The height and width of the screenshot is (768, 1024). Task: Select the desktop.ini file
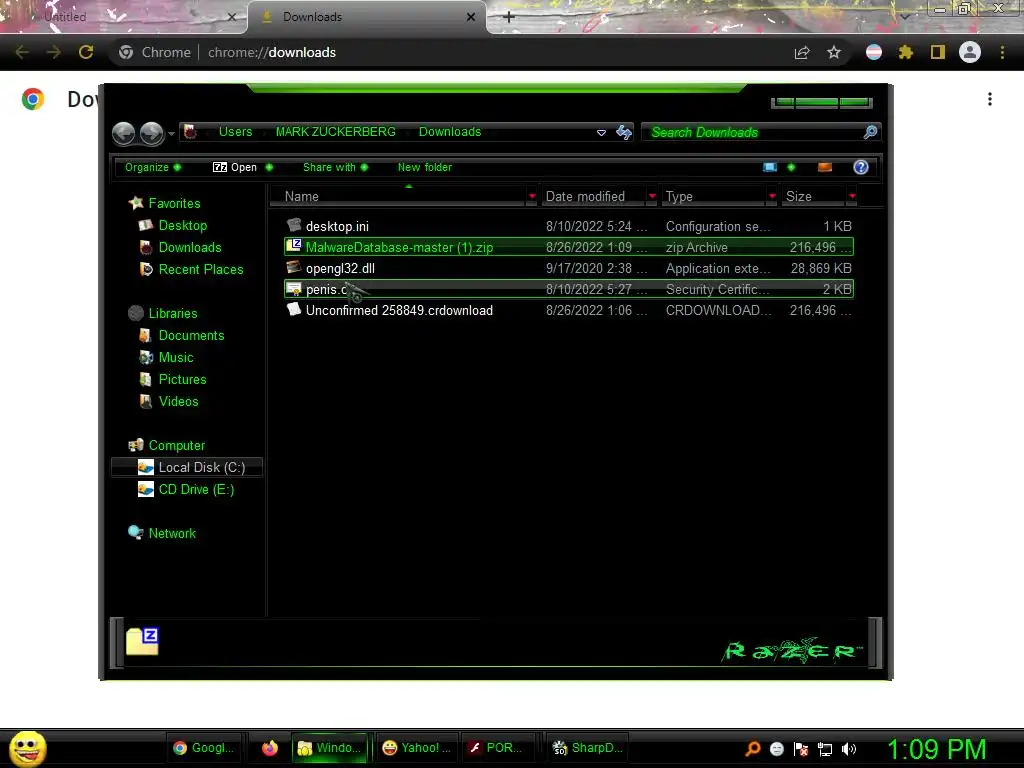point(569,226)
